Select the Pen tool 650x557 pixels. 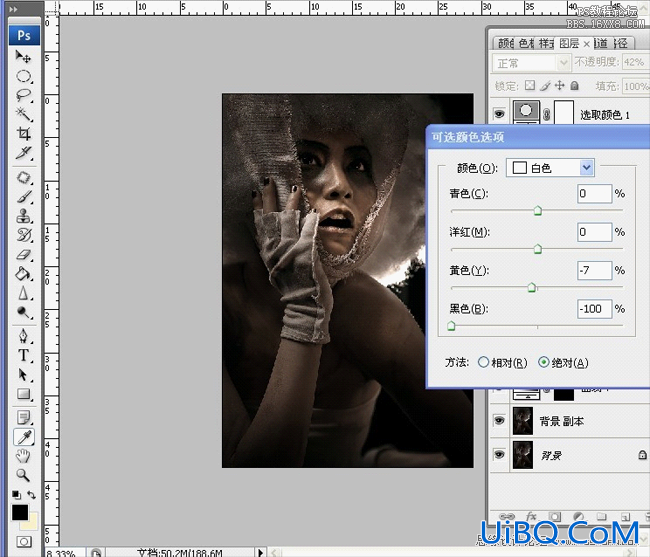coord(23,336)
